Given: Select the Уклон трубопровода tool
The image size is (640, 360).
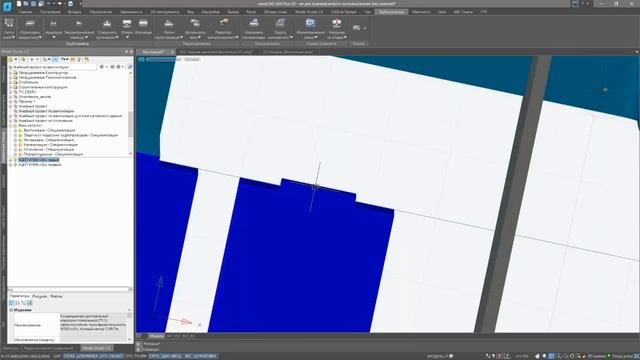Looking at the screenshot, I should [x=169, y=29].
